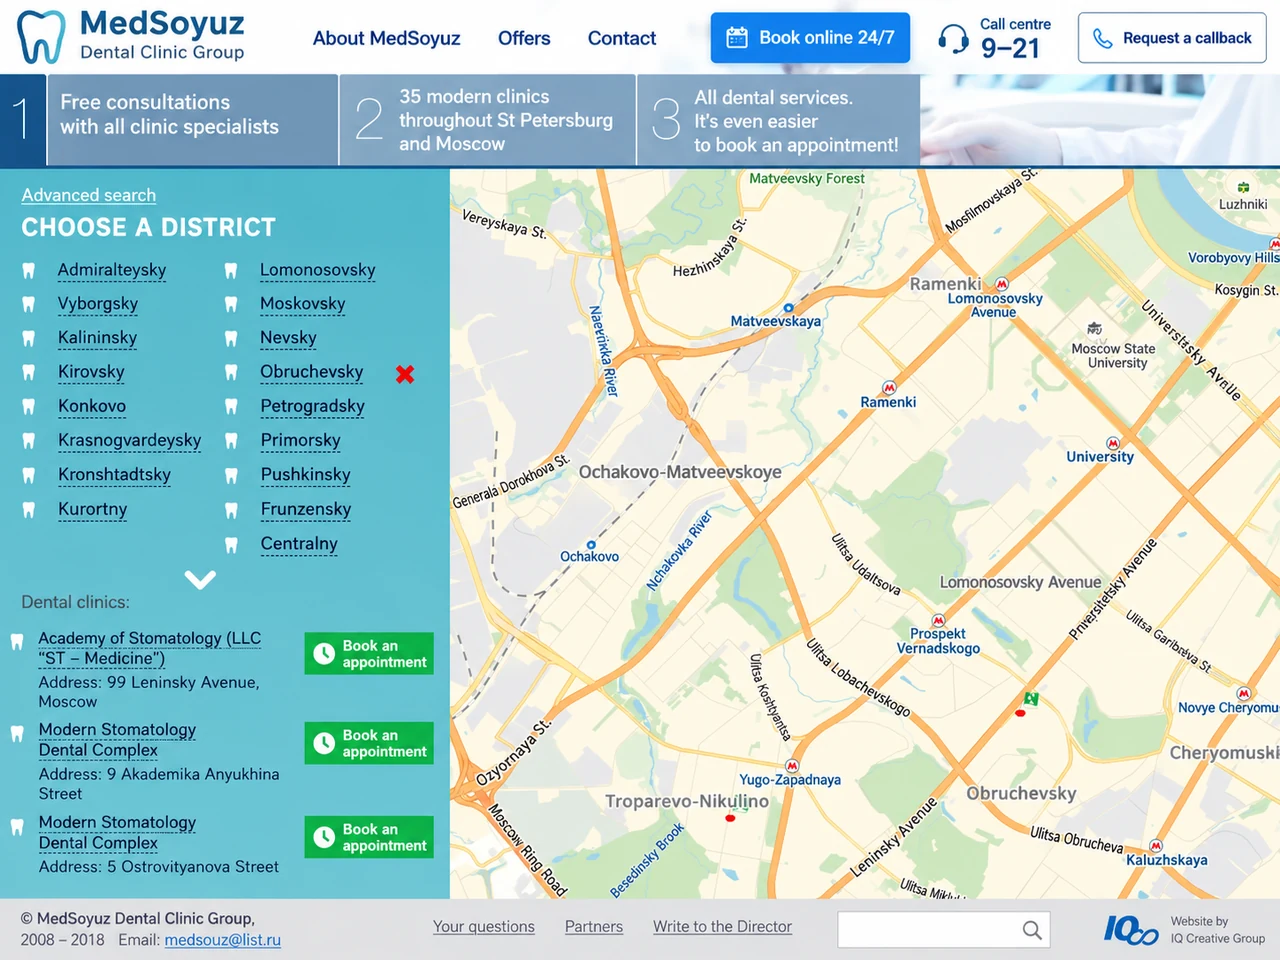Click the Ochakovo railway station marker
This screenshot has height=960, width=1280.
591,545
